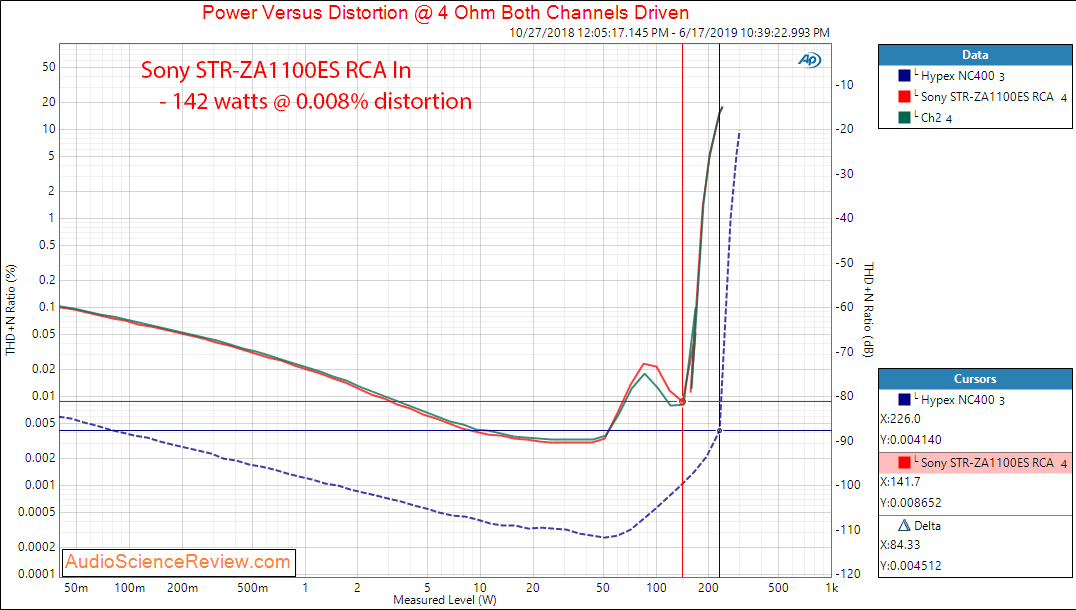
Task: Click the Audio Precision AP logo
Action: [x=809, y=60]
